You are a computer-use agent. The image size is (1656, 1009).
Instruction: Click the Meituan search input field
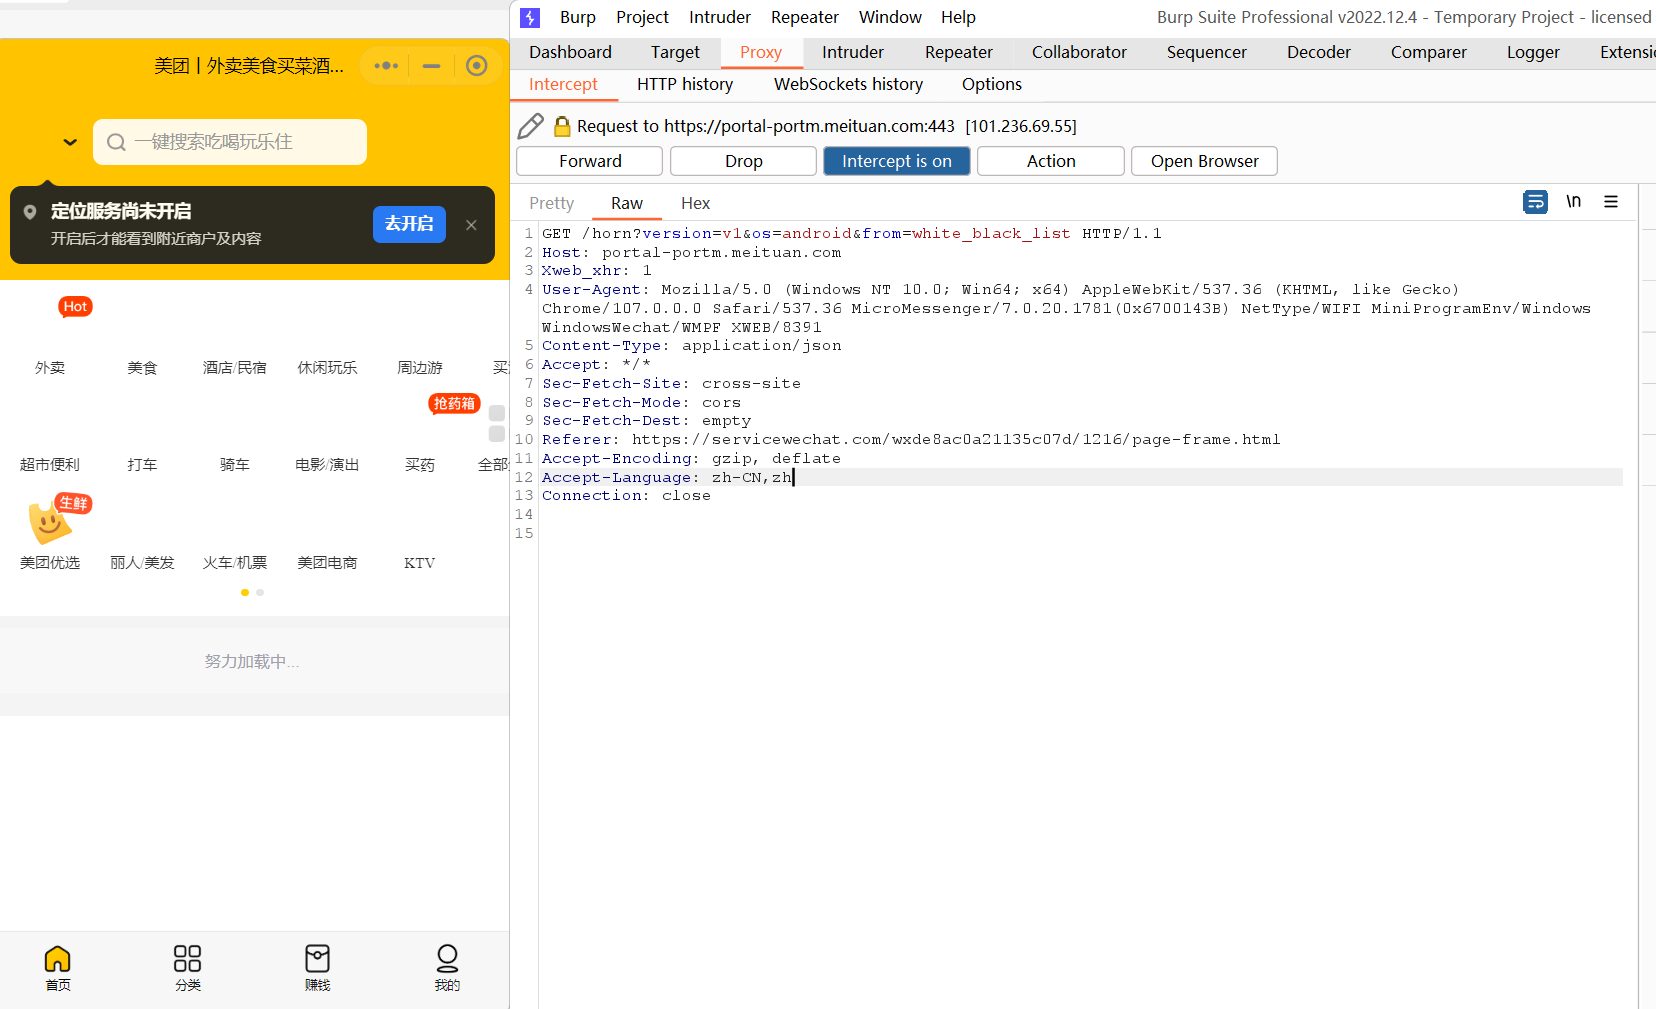[230, 142]
